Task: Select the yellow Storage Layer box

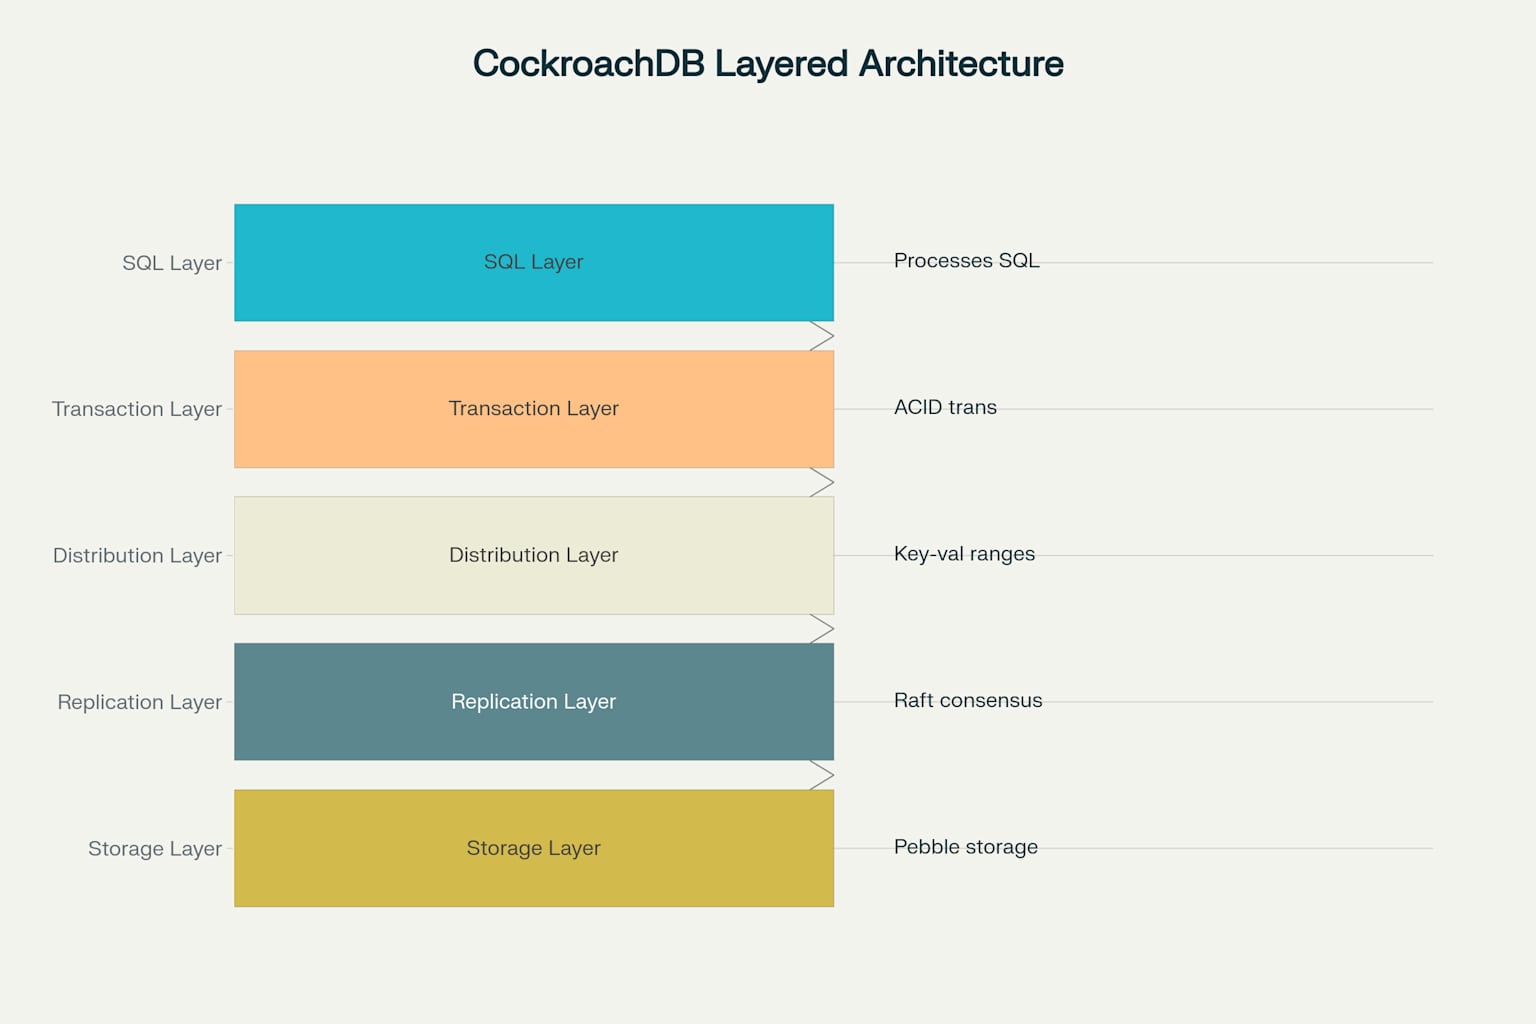Action: pos(534,848)
